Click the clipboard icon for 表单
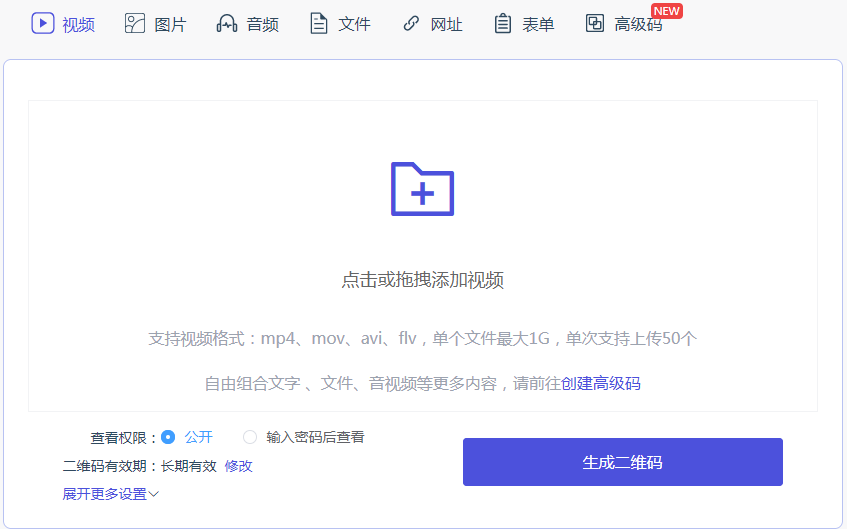Screen dimensions: 847x529 coord(503,23)
